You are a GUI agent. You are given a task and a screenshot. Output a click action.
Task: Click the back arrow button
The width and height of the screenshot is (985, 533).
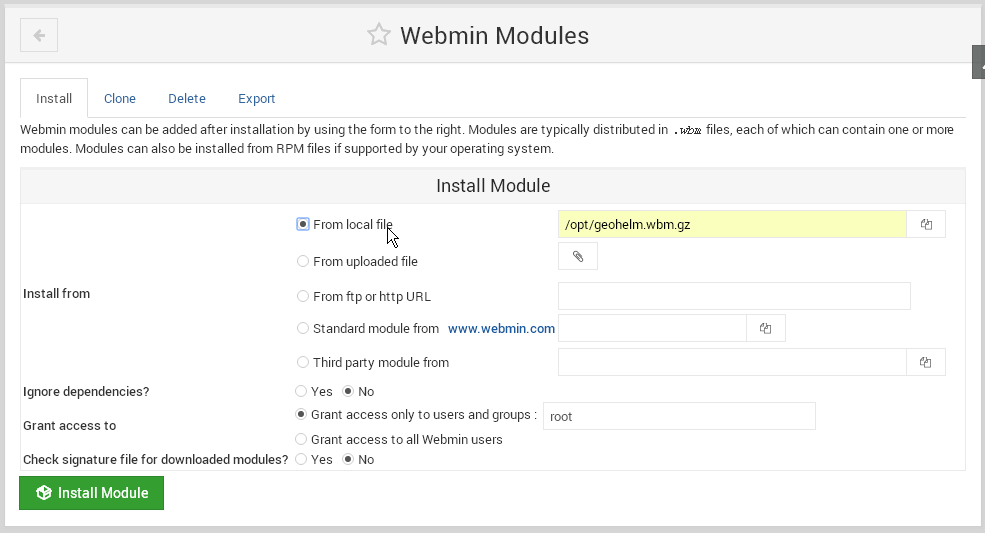pos(39,35)
